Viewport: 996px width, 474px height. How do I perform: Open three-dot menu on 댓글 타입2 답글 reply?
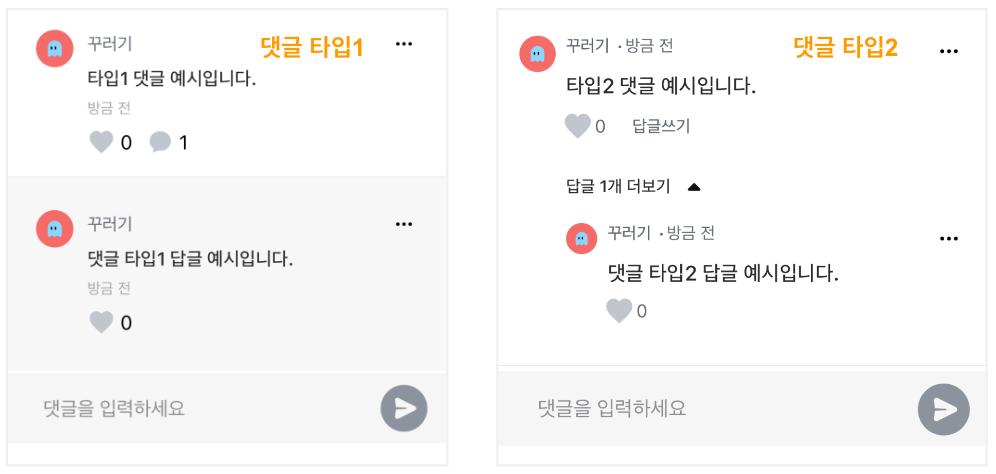948,239
